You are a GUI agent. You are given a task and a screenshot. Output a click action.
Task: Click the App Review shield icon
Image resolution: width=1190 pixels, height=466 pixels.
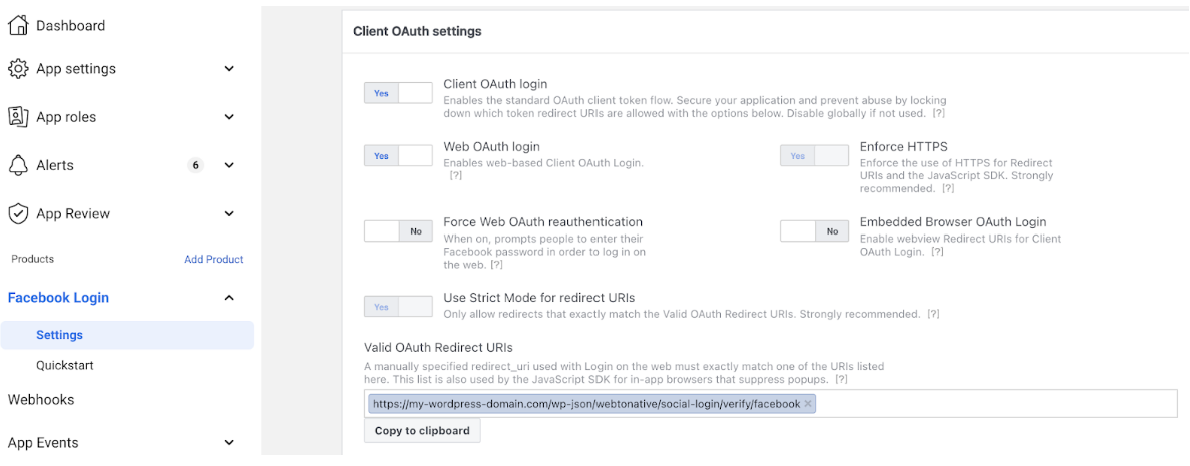(x=18, y=213)
